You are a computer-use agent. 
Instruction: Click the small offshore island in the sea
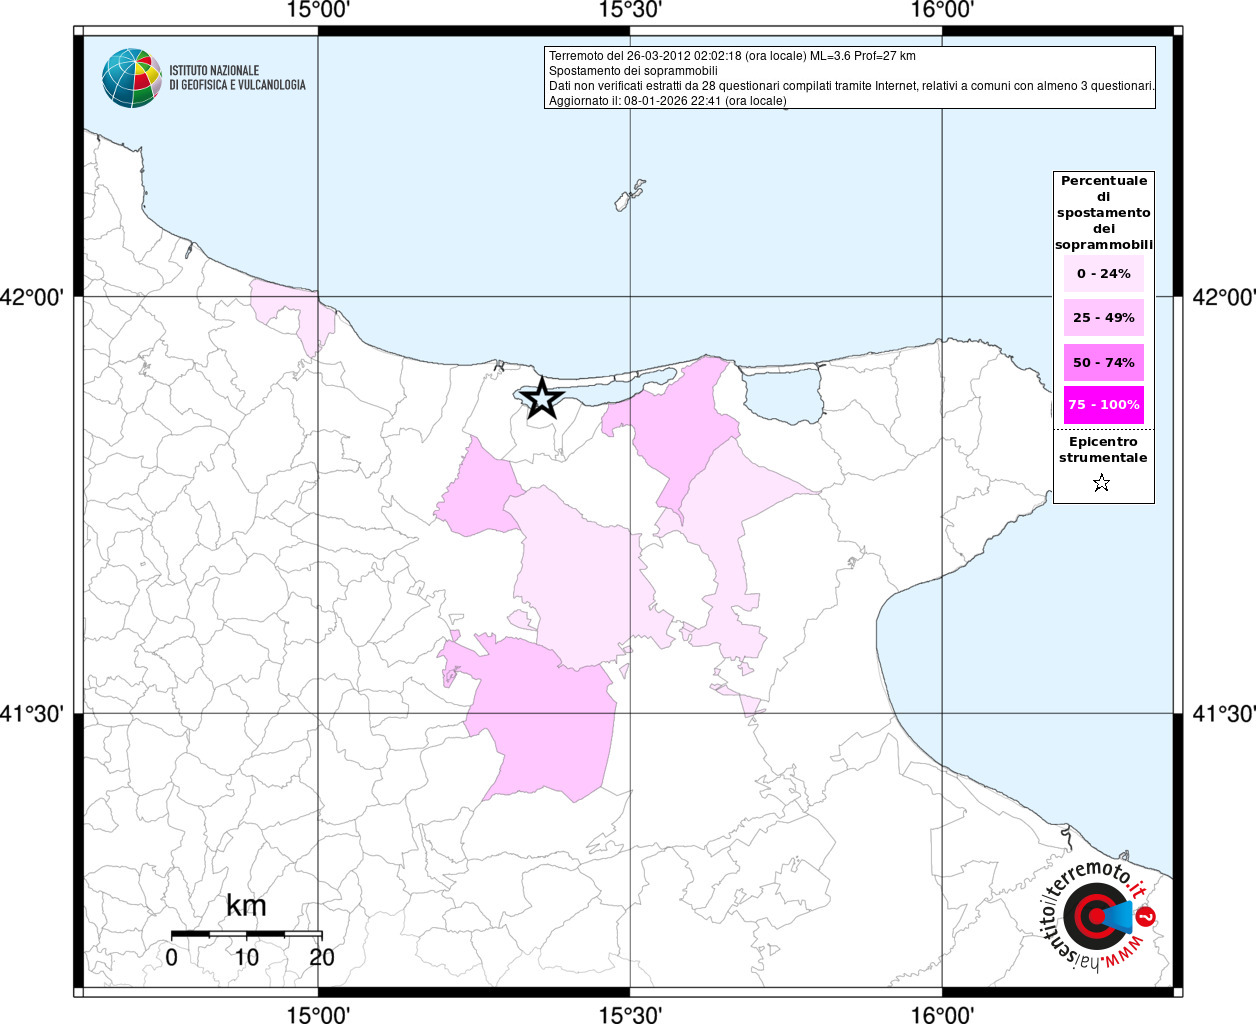pos(629,195)
